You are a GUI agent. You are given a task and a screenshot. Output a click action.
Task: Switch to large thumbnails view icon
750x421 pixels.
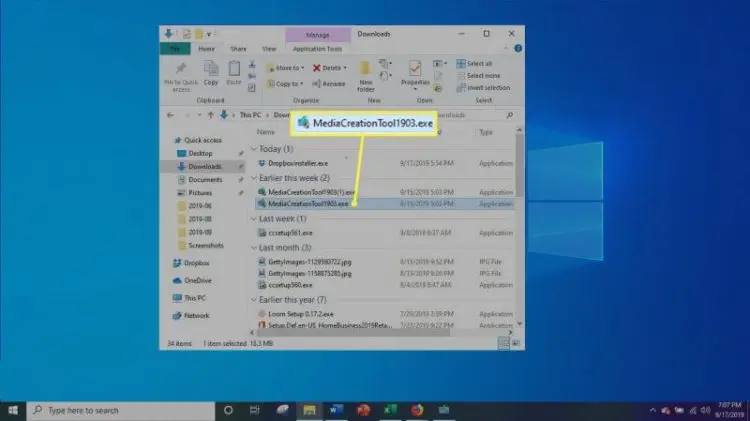[x=516, y=343]
